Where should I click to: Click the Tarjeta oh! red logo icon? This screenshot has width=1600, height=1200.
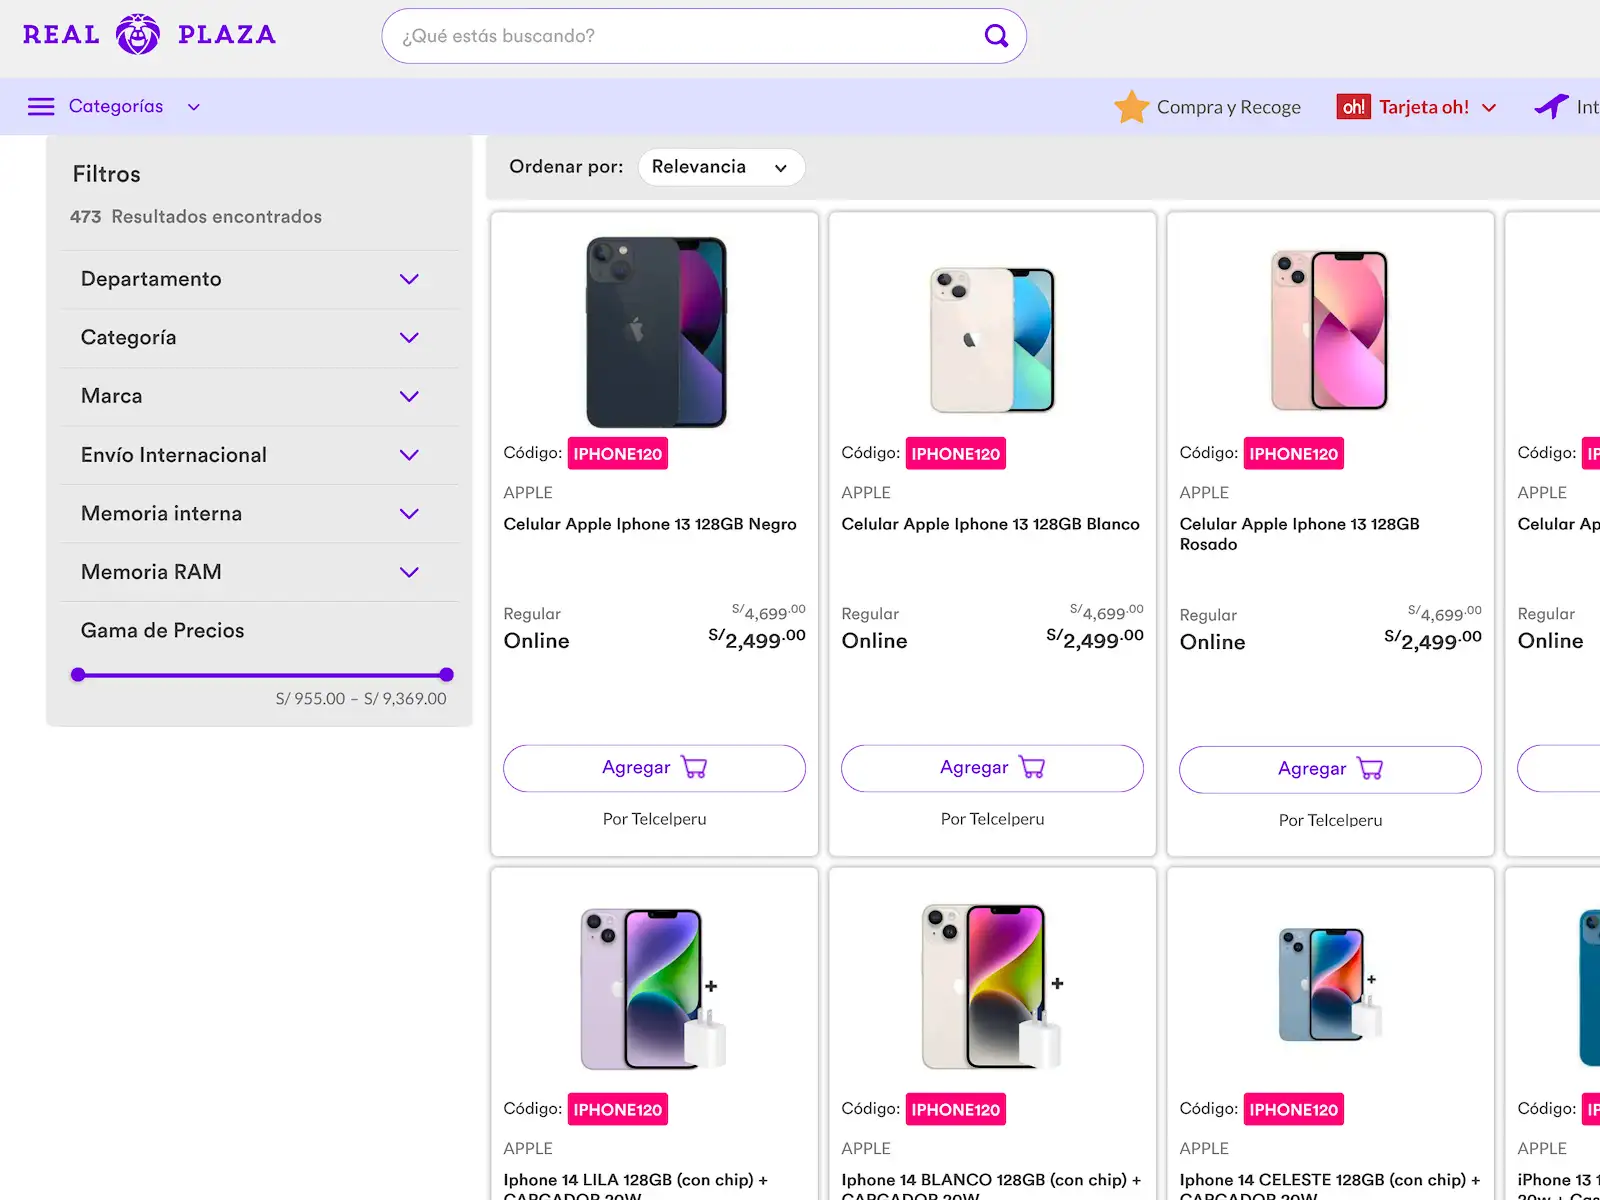[x=1353, y=107]
